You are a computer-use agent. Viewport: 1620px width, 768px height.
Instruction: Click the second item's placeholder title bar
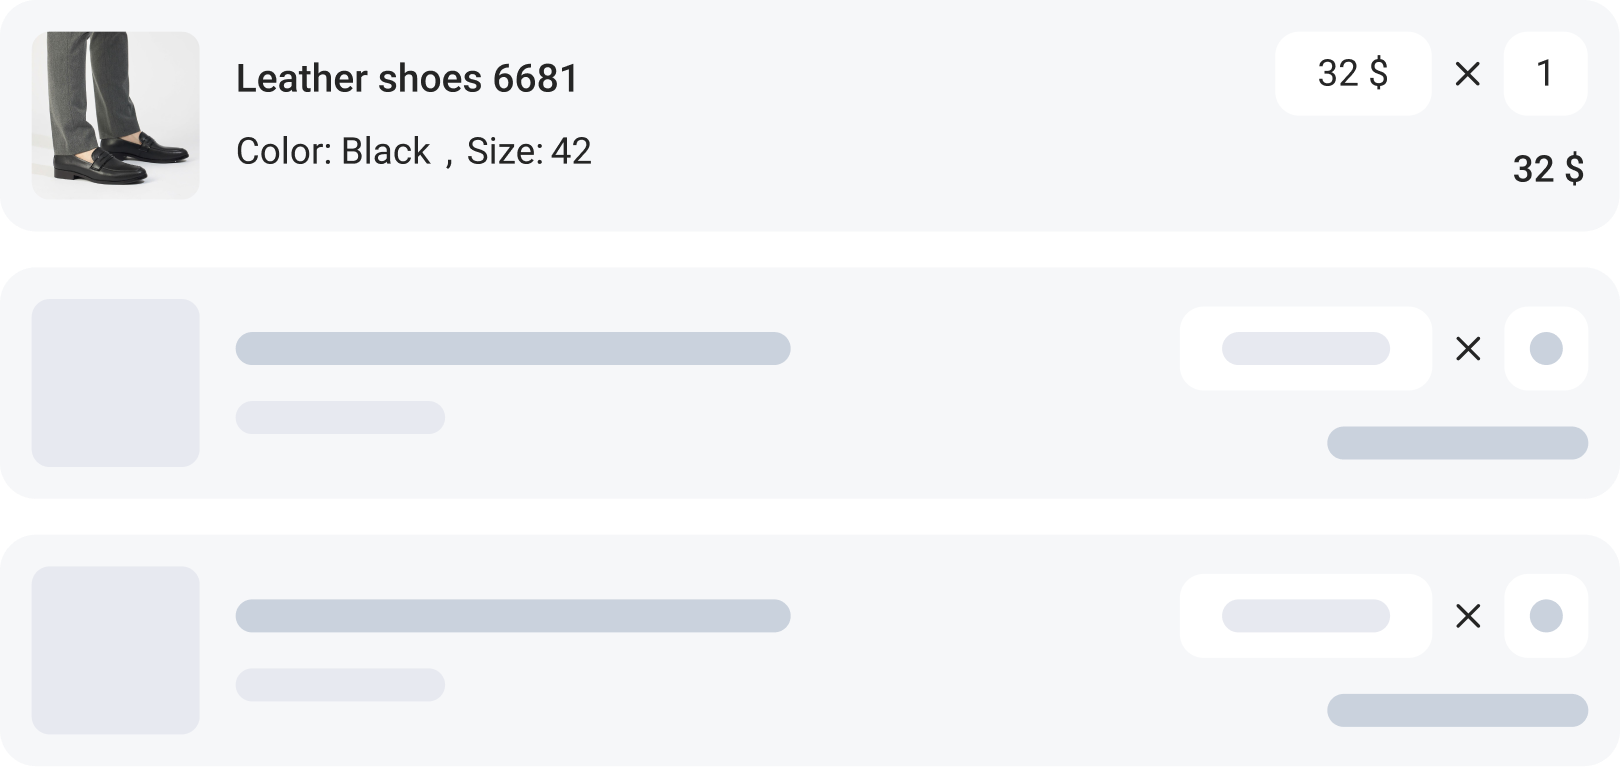click(x=512, y=348)
